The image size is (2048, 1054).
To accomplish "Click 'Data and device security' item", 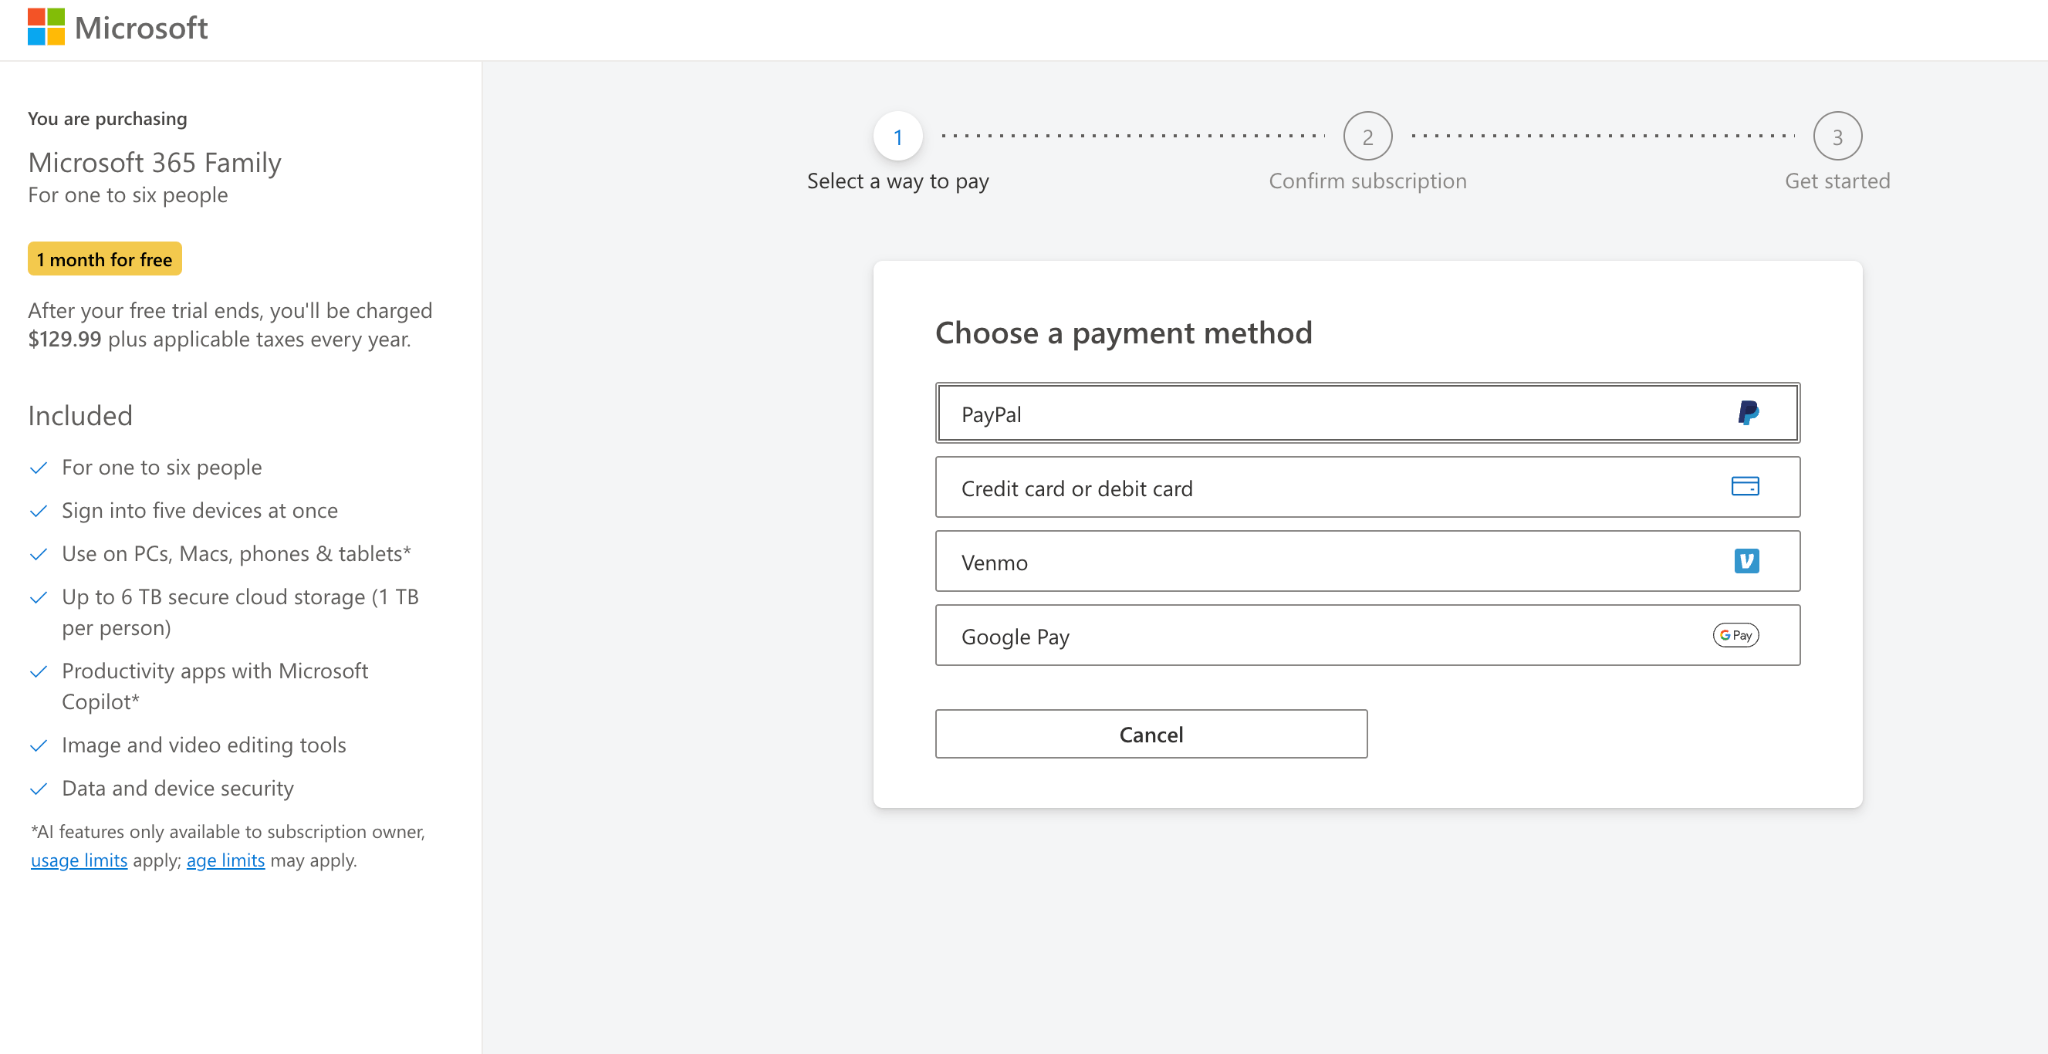I will coord(178,788).
